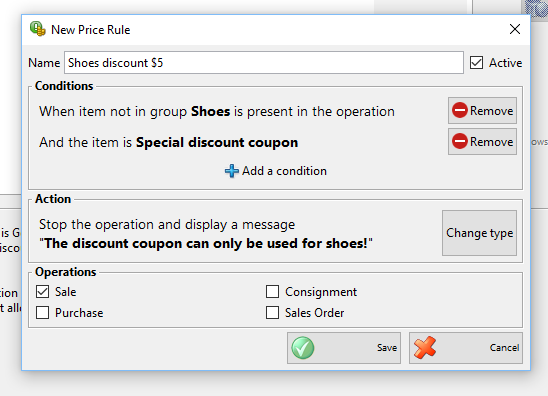548x396 pixels.
Task: Click the message text about discount coupon for shoes
Action: tap(206, 243)
